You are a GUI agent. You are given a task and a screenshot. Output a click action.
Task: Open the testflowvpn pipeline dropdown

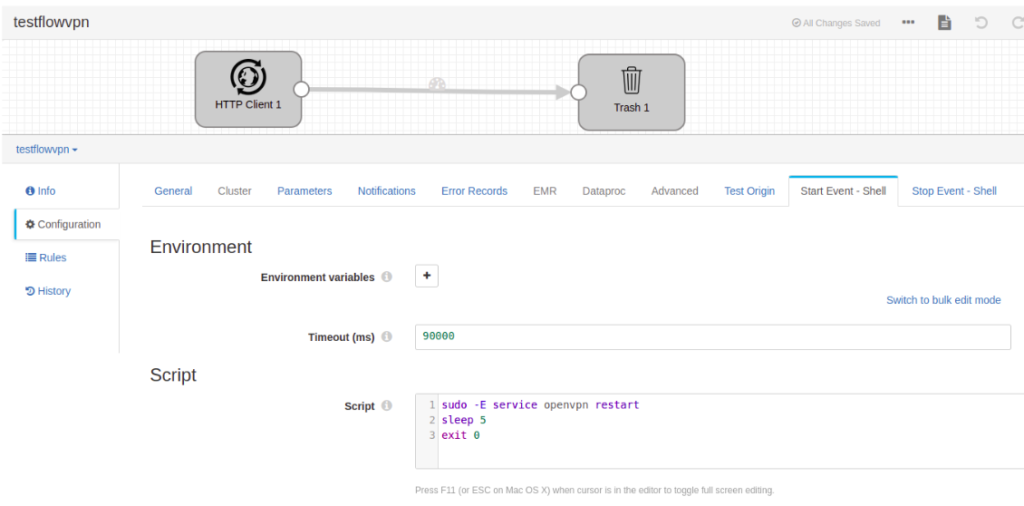coord(47,150)
